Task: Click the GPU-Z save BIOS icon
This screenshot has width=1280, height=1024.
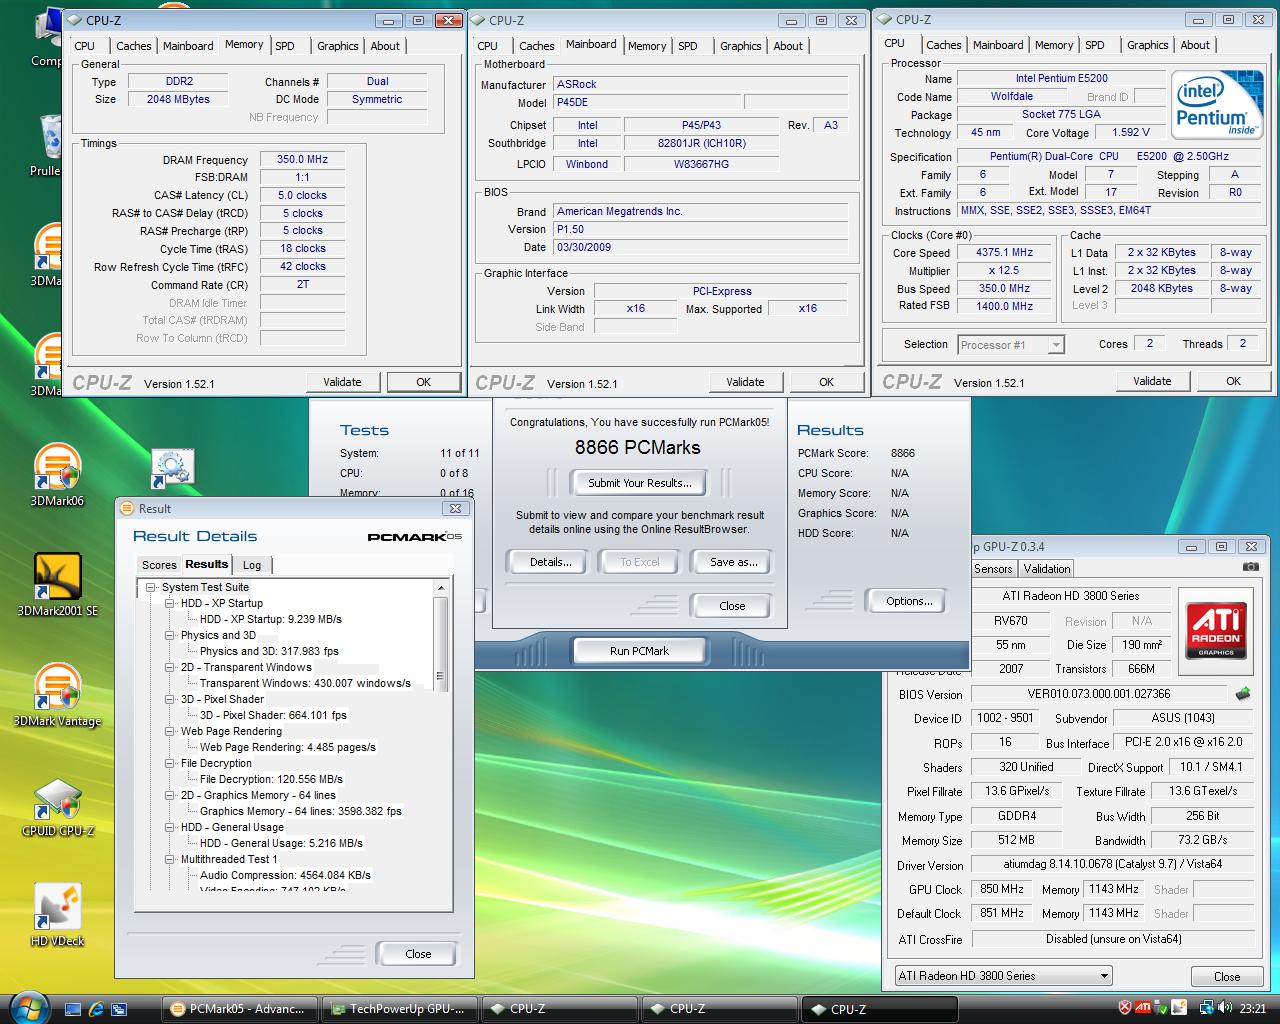Action: (x=1243, y=693)
